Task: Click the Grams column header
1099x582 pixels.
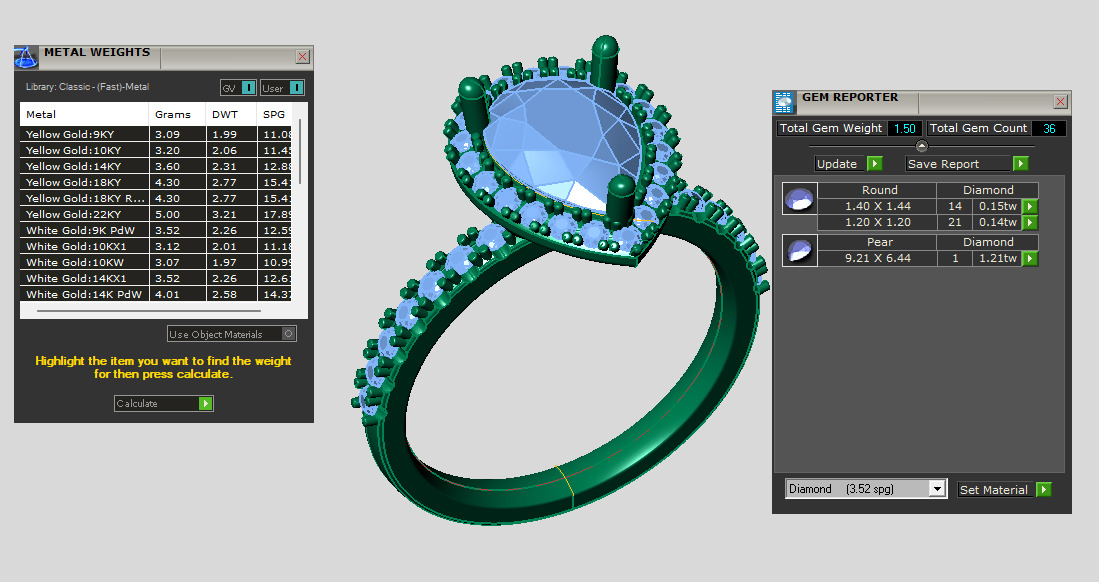Action: tap(177, 114)
